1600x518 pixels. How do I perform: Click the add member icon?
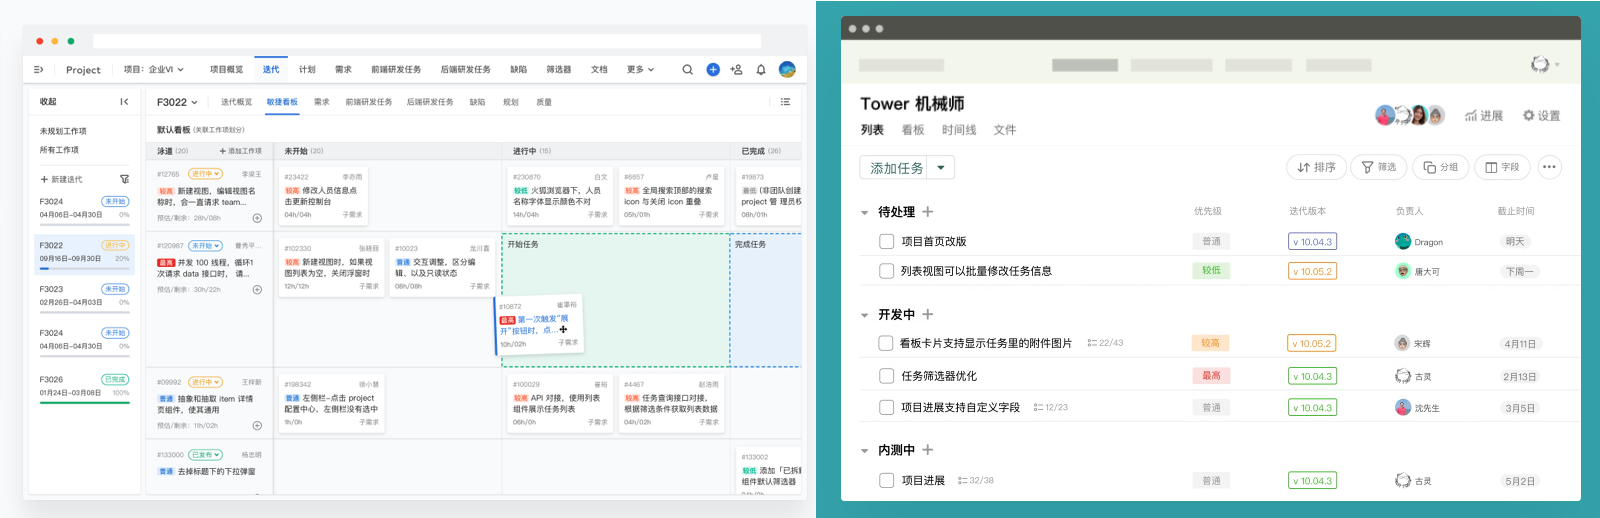[737, 70]
